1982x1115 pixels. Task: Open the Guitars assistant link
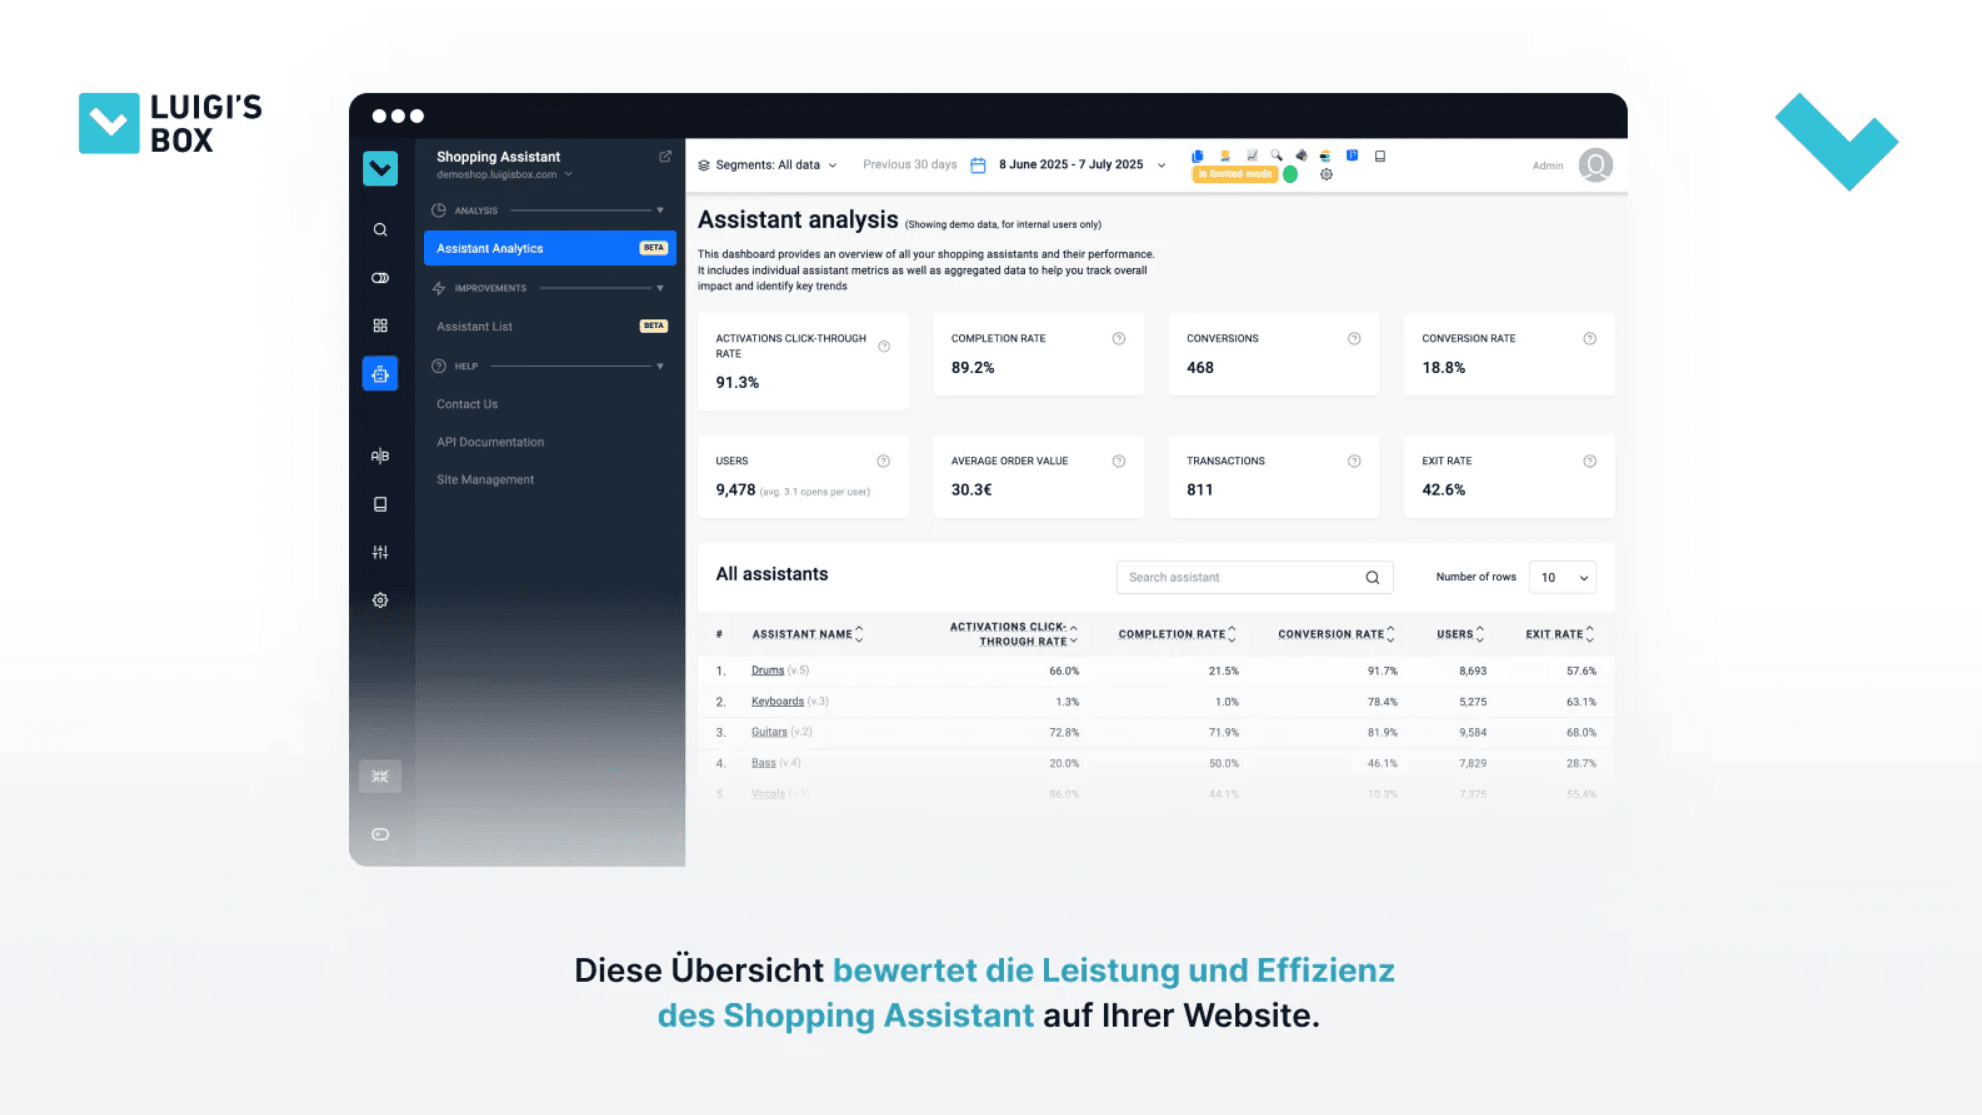point(769,732)
